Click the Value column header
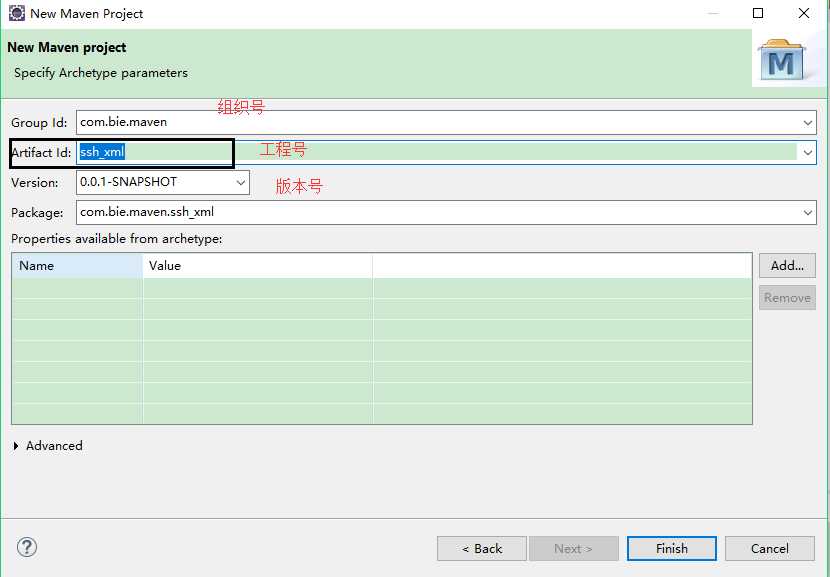830x577 pixels. 258,265
